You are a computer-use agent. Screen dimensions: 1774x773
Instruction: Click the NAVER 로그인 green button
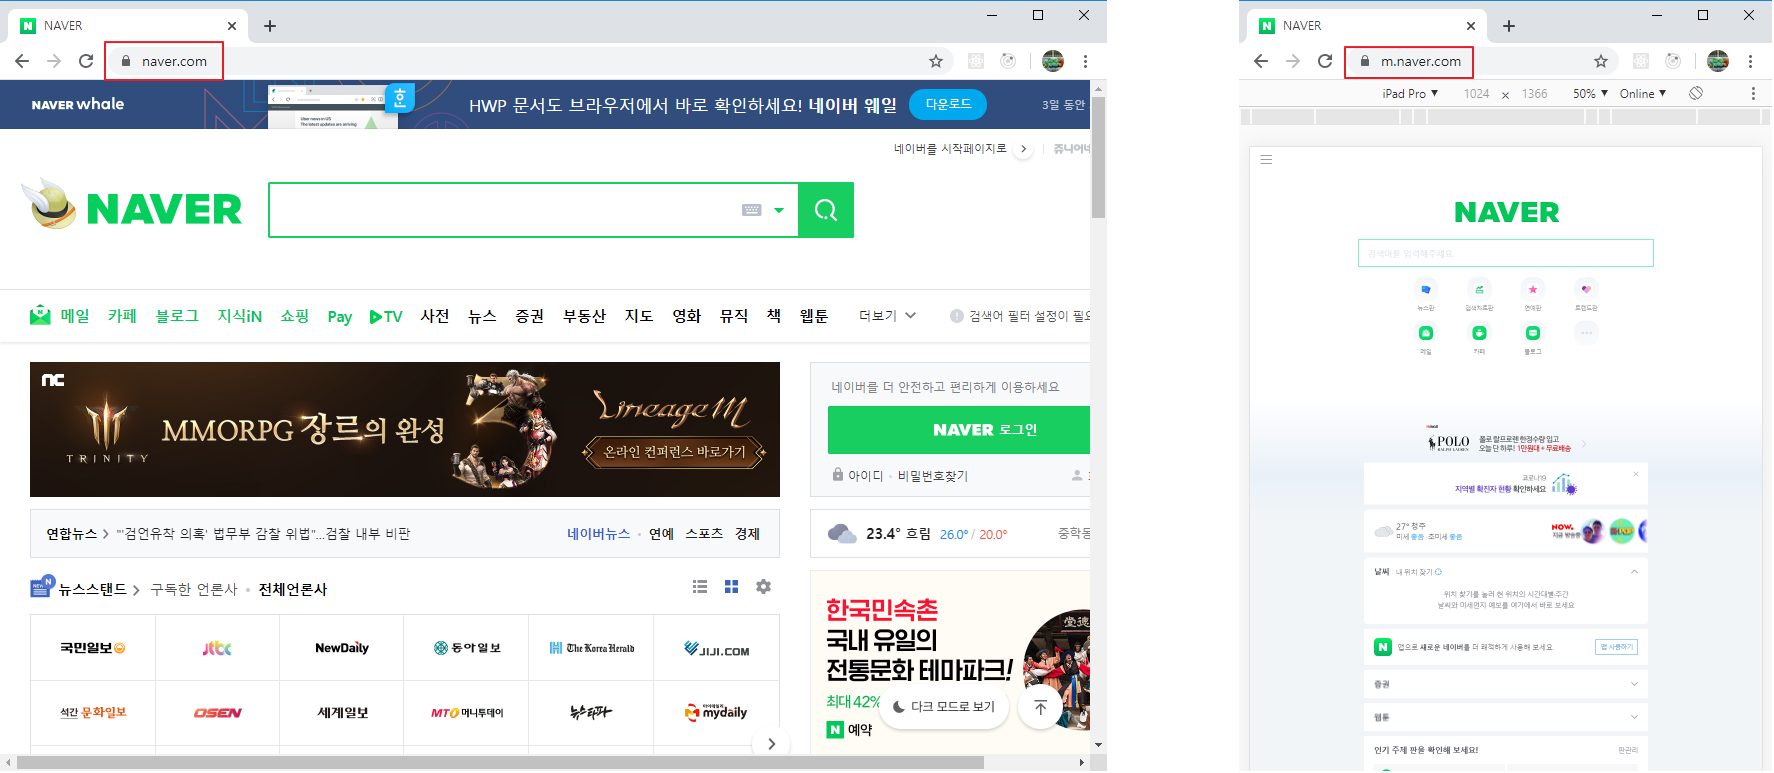coord(959,430)
